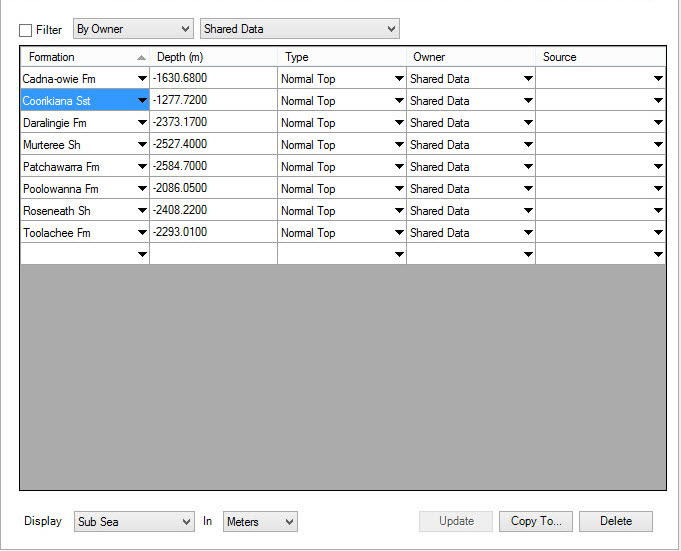Open Type dropdown in Toolachee Fm row
The width and height of the screenshot is (681, 551).
point(400,233)
